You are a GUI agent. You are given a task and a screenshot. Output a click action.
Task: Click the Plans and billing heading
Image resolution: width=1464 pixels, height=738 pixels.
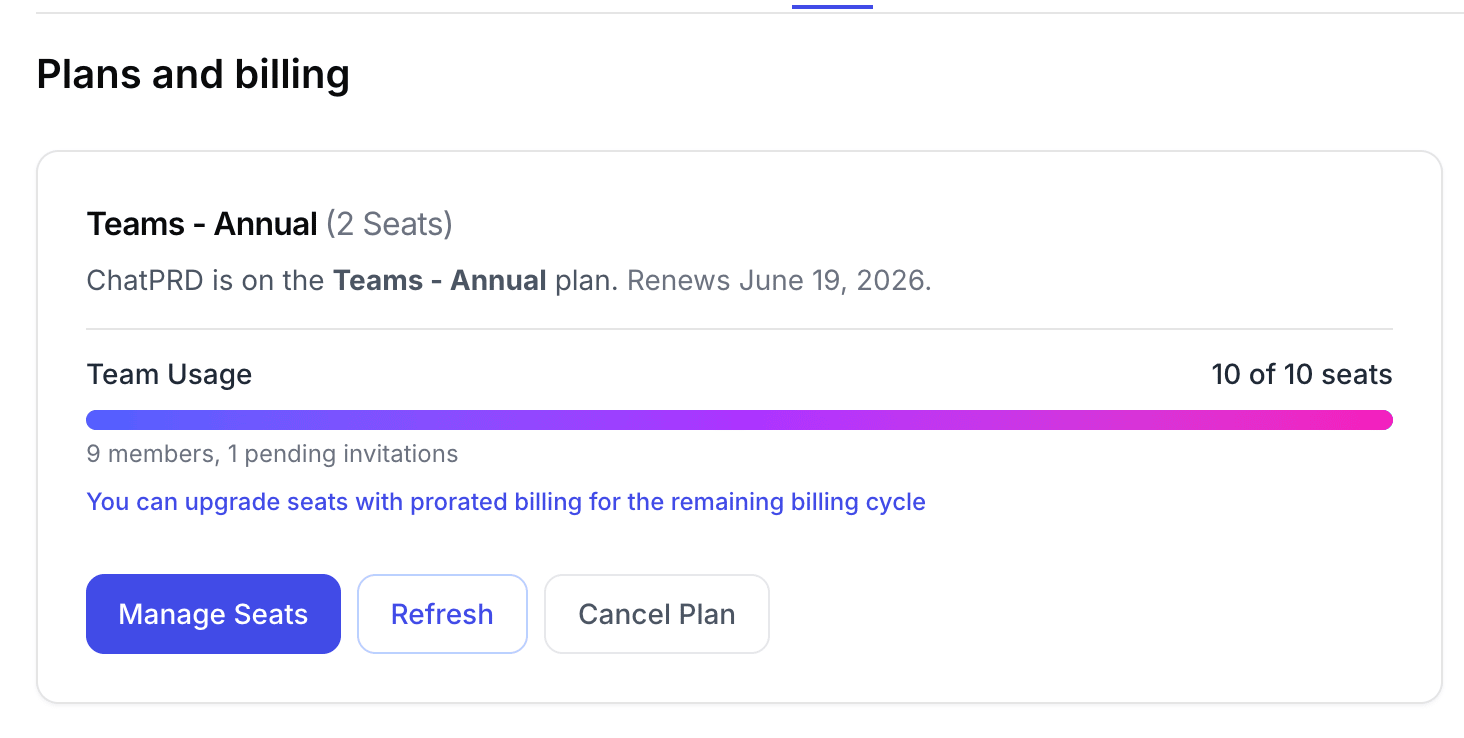click(x=193, y=75)
